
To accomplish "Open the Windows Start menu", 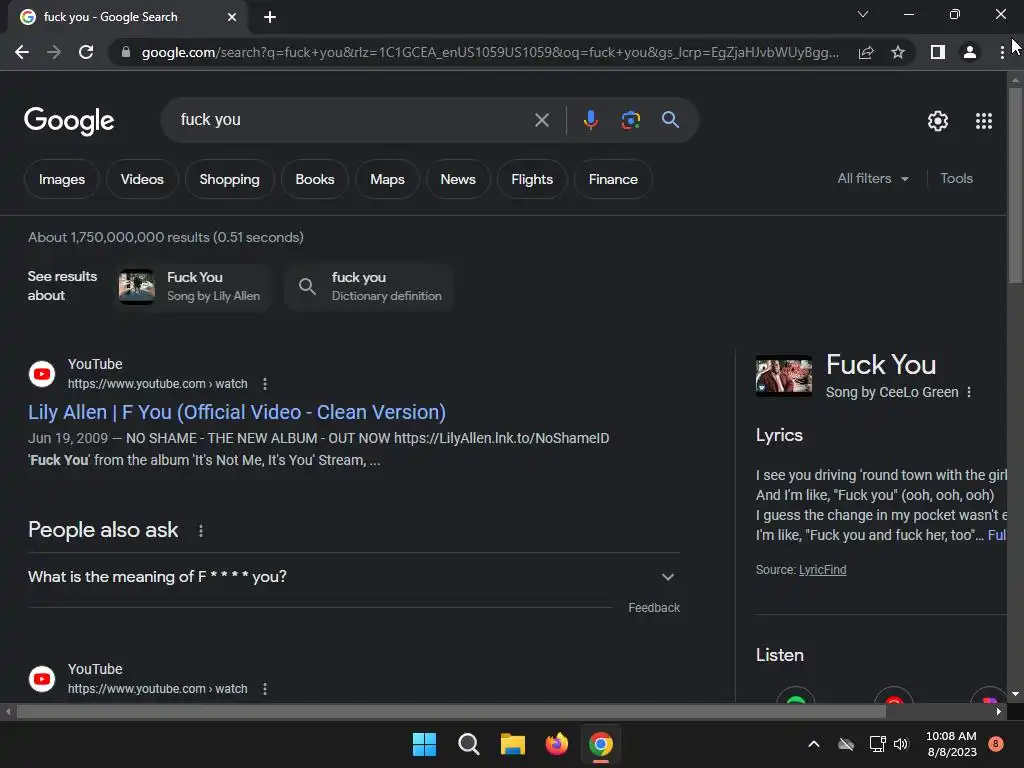I will 424,744.
